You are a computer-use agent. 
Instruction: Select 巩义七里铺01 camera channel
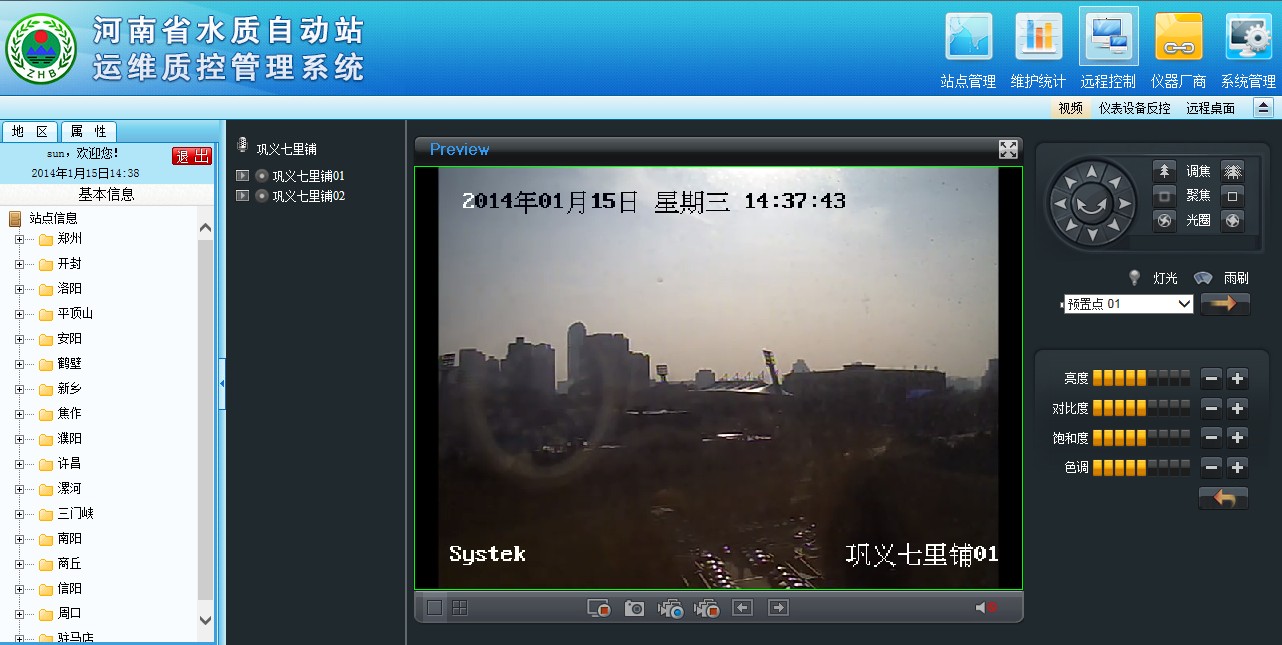(x=308, y=176)
